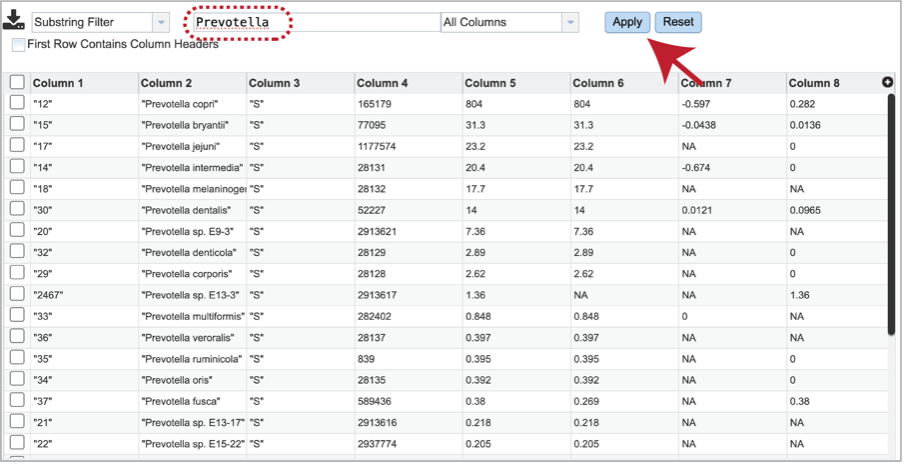Image resolution: width=907 pixels, height=467 pixels.
Task: Click the Prevotella filter text field
Action: point(314,22)
